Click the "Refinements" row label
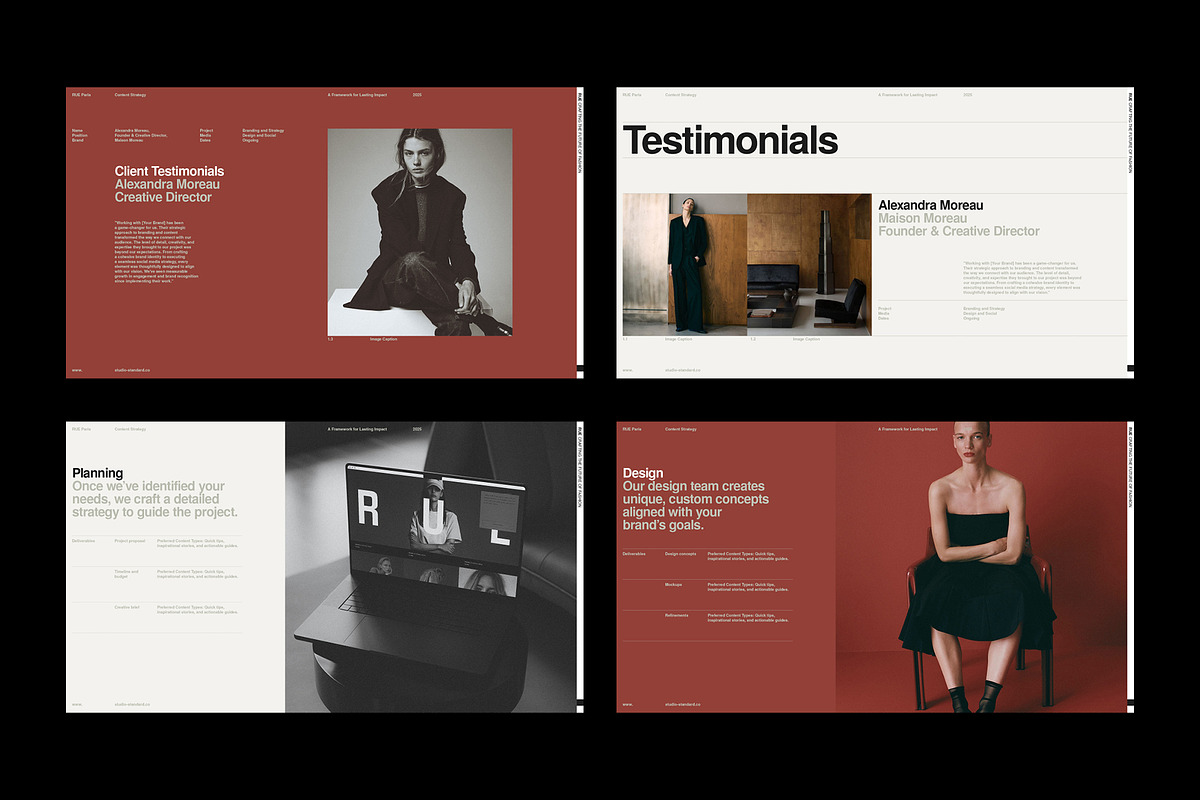This screenshot has height=800, width=1200. pyautogui.click(x=677, y=615)
